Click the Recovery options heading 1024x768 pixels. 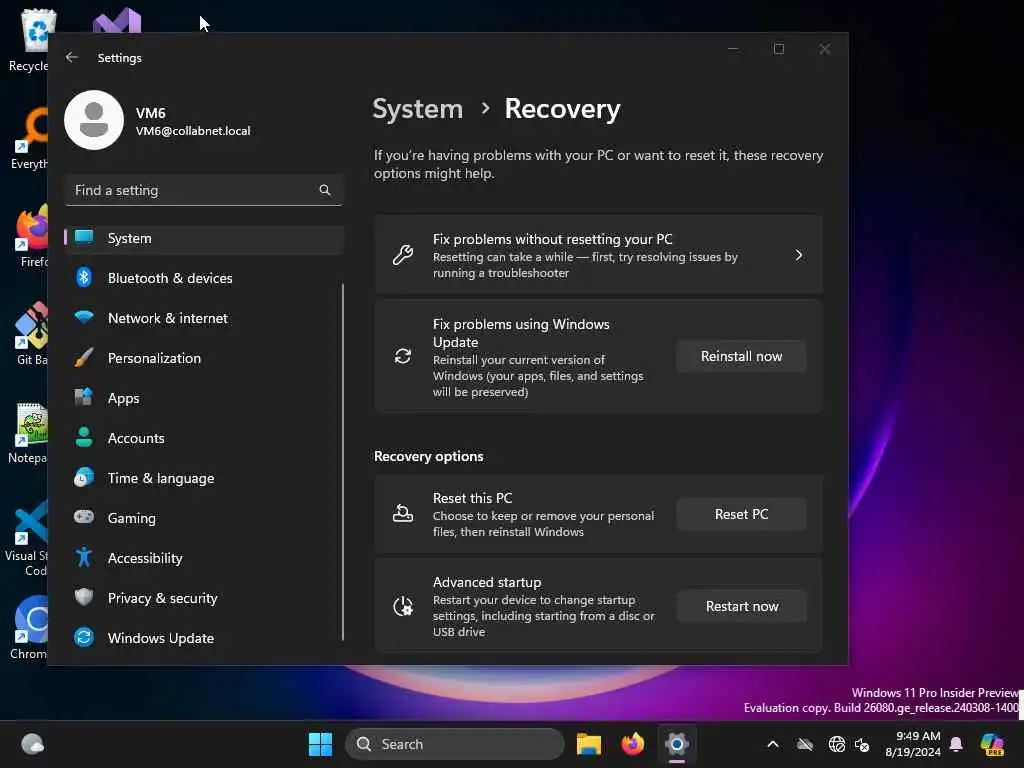[x=428, y=456]
